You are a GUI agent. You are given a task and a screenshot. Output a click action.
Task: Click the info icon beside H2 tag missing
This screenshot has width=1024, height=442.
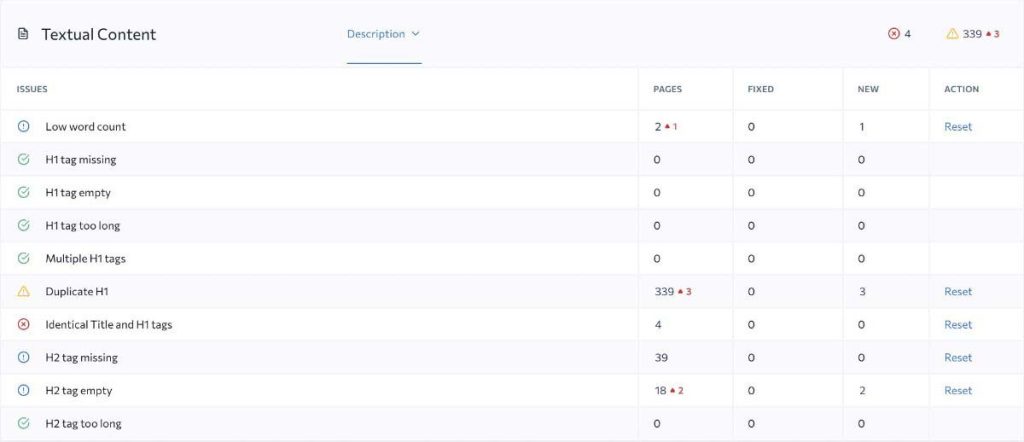[x=24, y=358]
